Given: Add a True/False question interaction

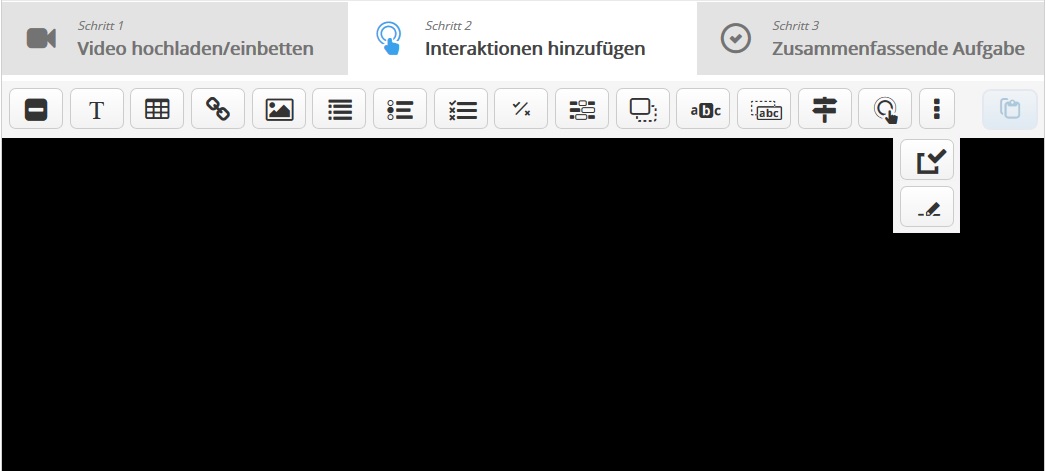Looking at the screenshot, I should point(521,109).
